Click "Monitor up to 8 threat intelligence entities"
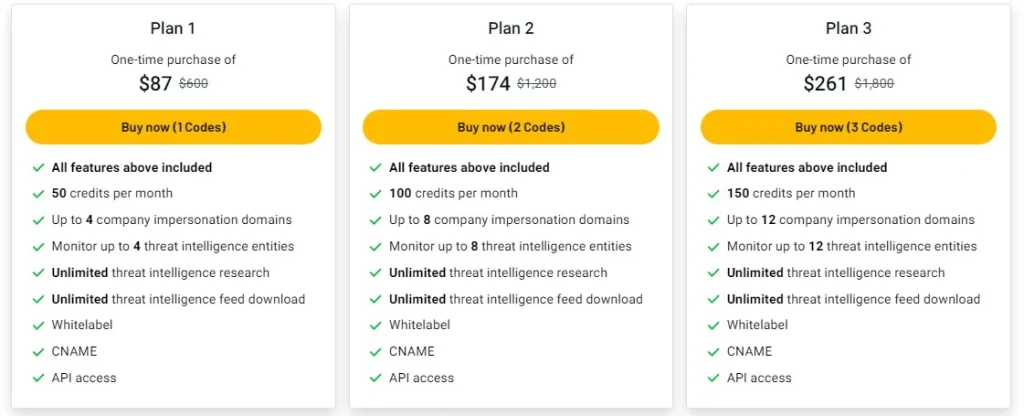 (x=510, y=246)
